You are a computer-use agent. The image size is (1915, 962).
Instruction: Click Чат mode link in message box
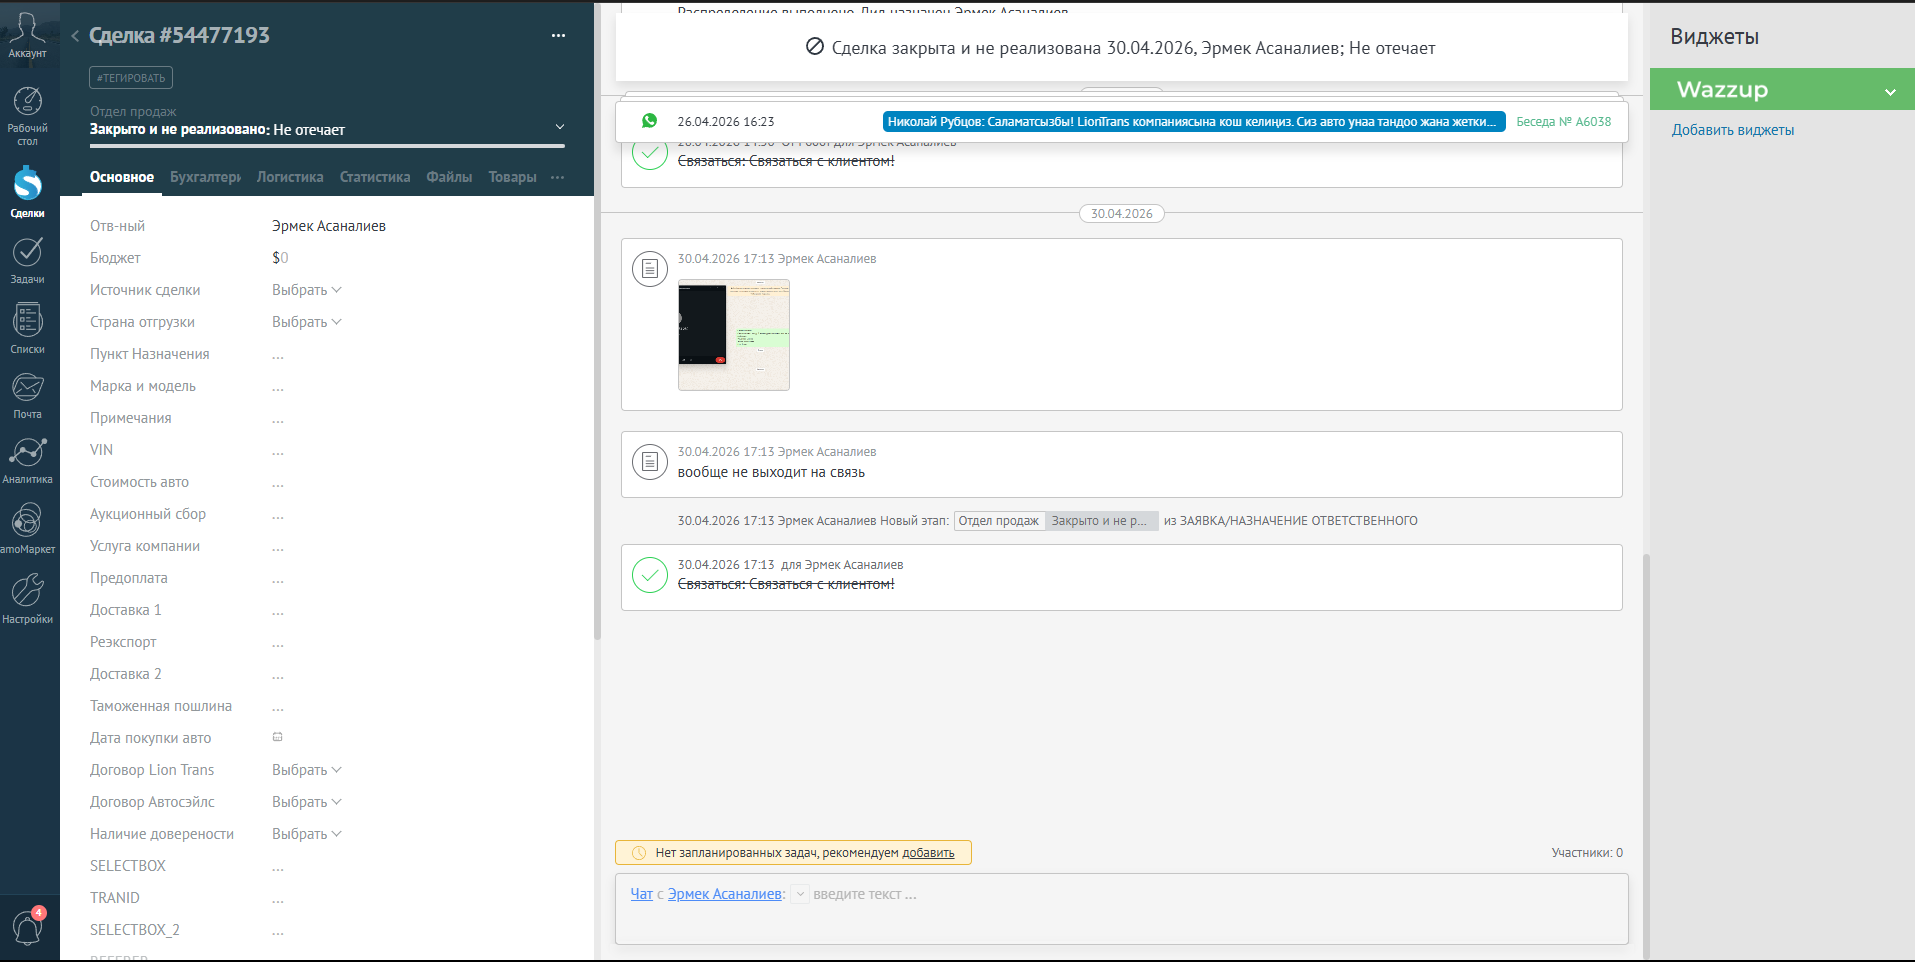tap(641, 894)
